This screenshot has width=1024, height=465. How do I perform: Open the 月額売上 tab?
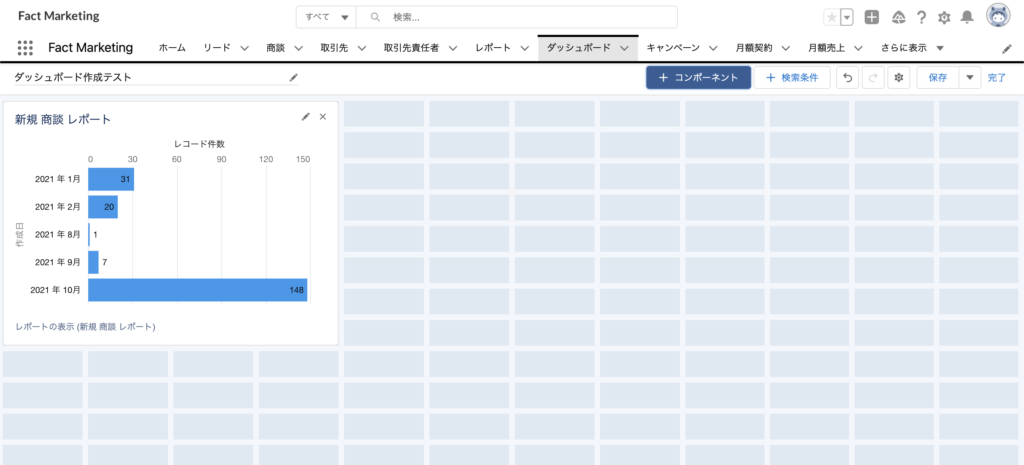click(x=826, y=48)
